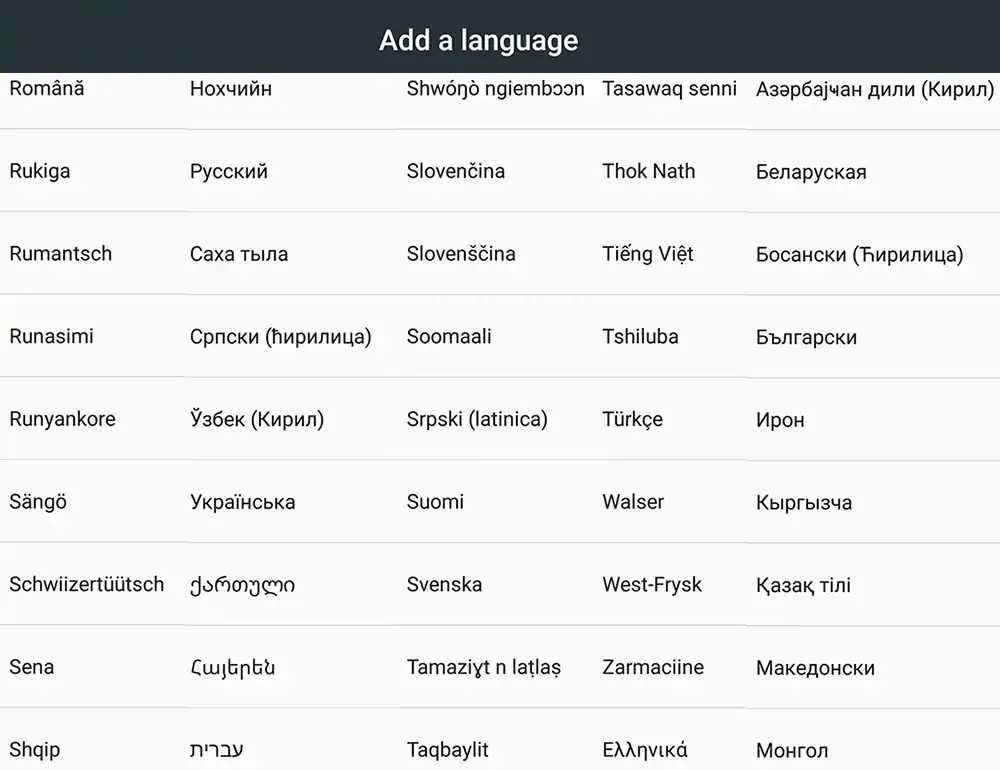Select Tiếng Việt language entry

tap(647, 254)
